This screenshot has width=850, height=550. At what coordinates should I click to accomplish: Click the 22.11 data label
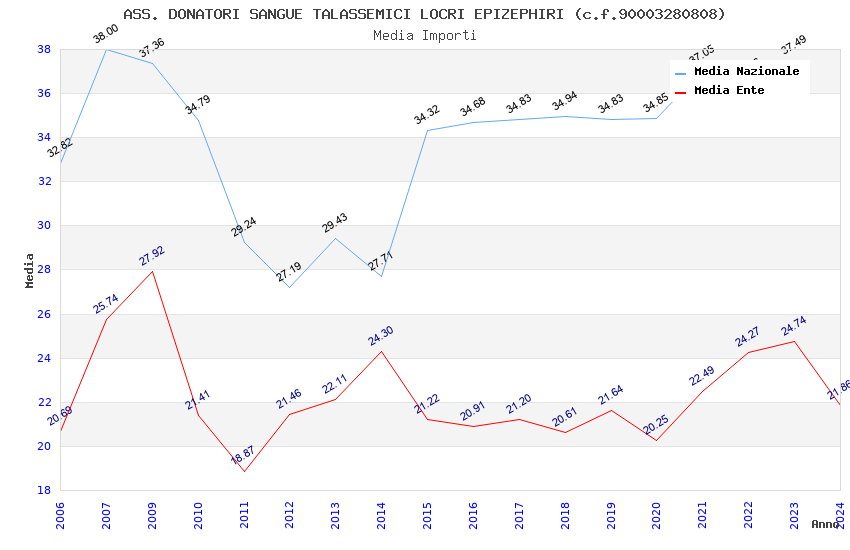(334, 384)
